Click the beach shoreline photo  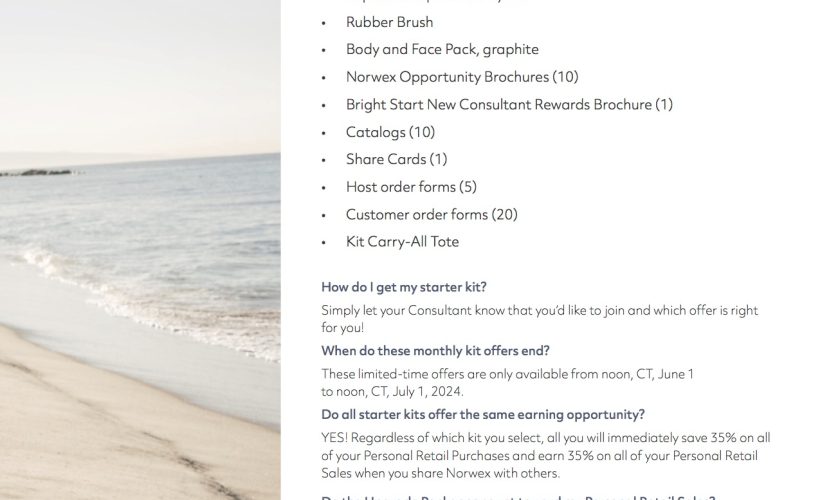click(x=140, y=250)
